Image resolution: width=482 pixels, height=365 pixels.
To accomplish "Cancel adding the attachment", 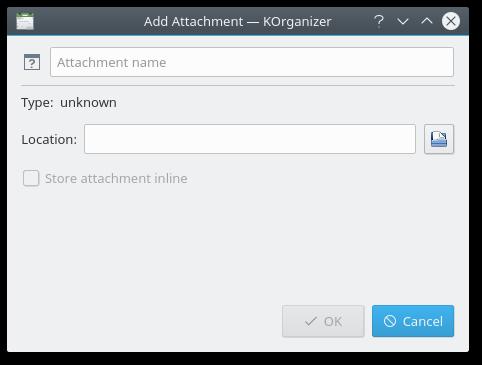I will pyautogui.click(x=413, y=321).
